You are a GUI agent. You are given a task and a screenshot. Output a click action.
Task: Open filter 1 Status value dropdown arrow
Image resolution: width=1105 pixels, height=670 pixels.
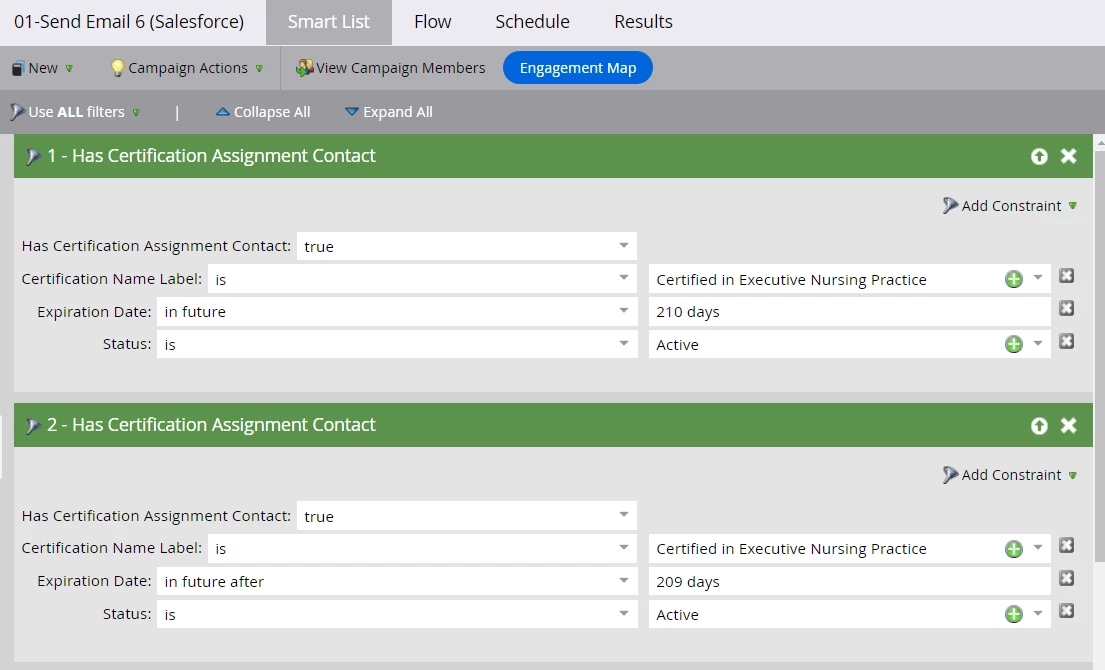[x=1037, y=343]
